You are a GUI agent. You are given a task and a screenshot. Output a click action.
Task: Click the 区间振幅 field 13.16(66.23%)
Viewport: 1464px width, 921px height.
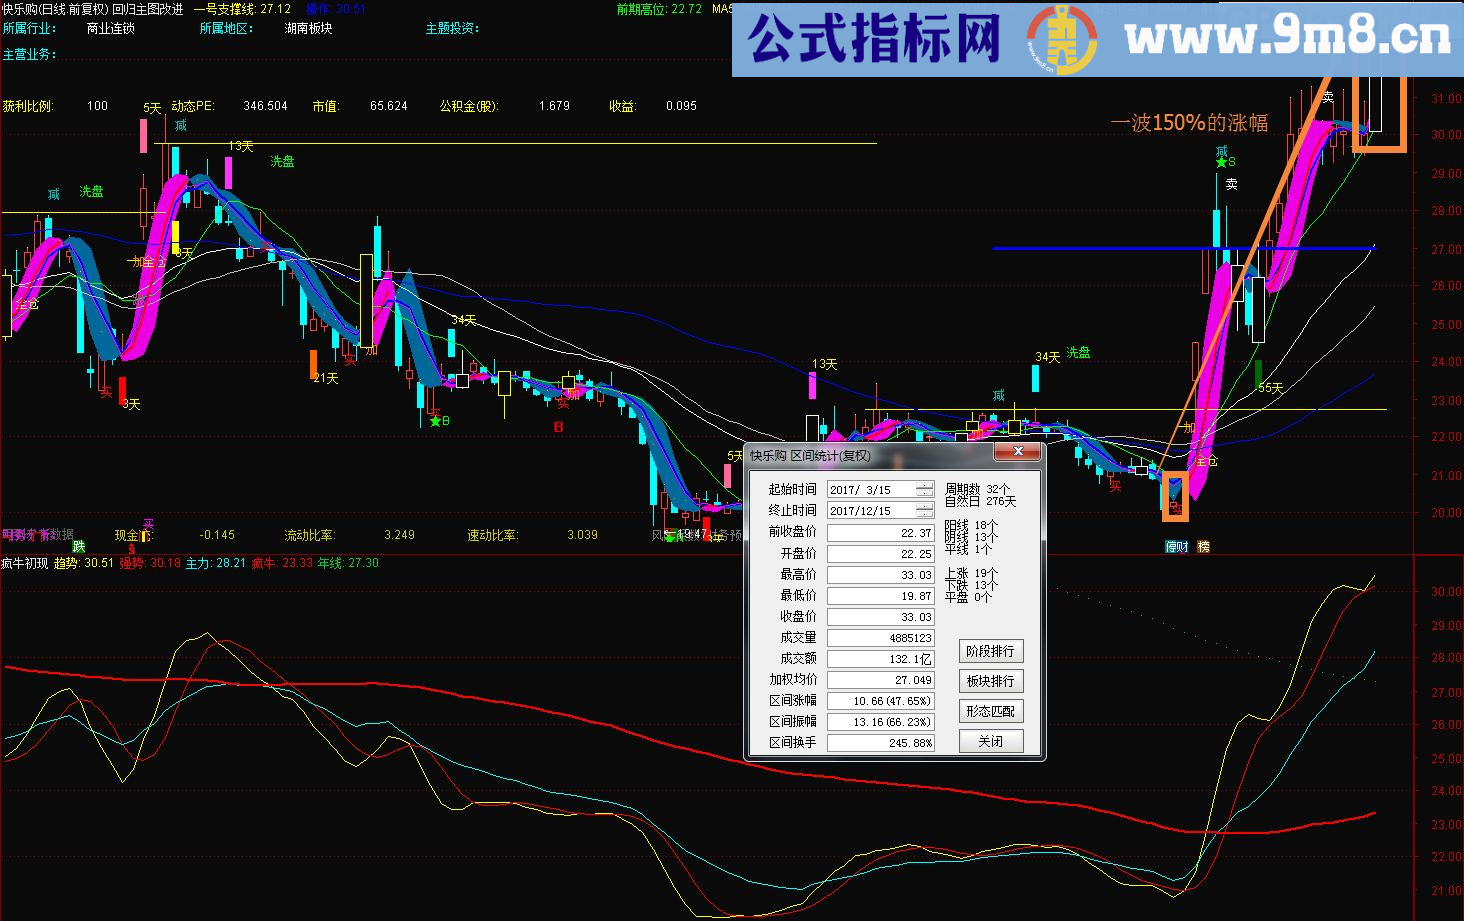[881, 722]
